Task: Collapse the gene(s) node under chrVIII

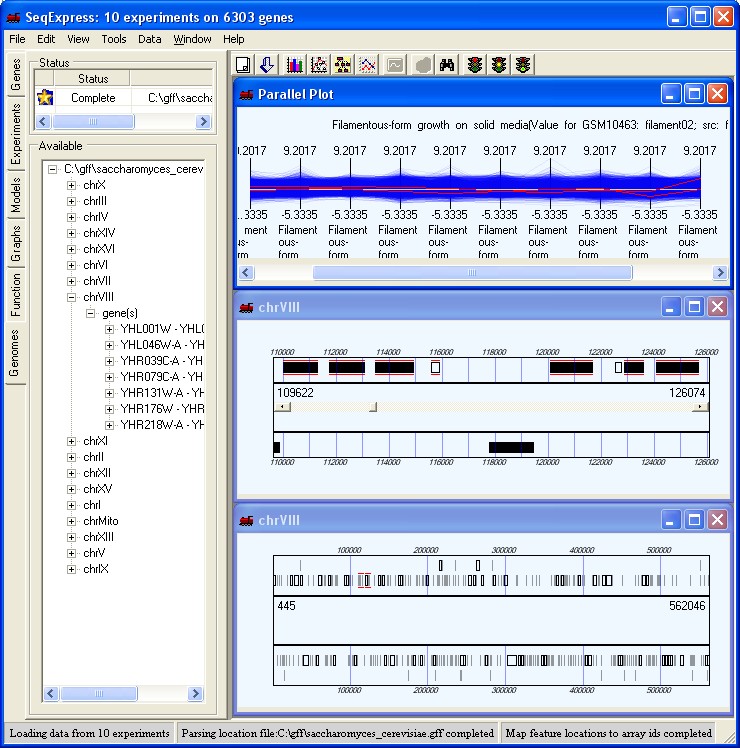Action: pos(90,313)
